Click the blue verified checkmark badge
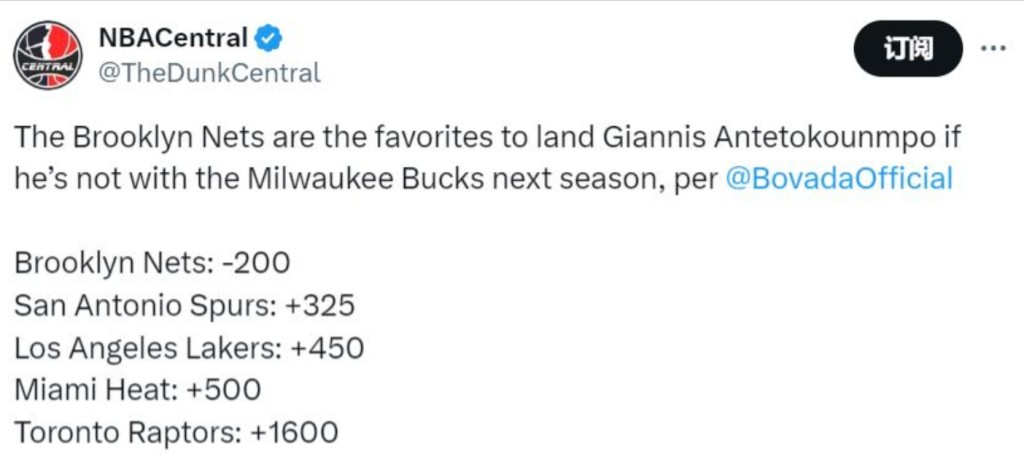The image size is (1024, 459). coord(269,39)
